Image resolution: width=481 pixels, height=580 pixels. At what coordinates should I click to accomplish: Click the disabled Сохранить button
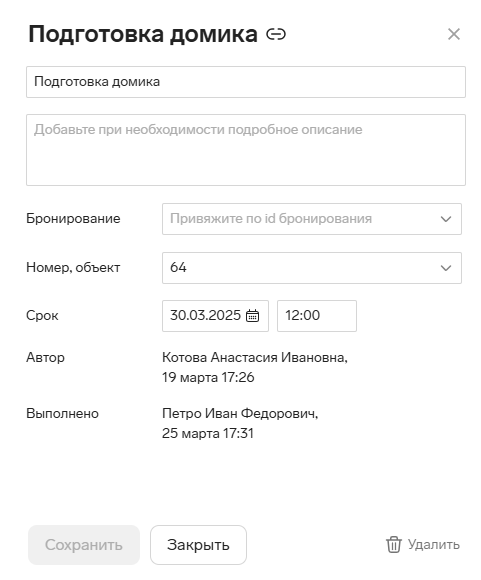click(84, 545)
